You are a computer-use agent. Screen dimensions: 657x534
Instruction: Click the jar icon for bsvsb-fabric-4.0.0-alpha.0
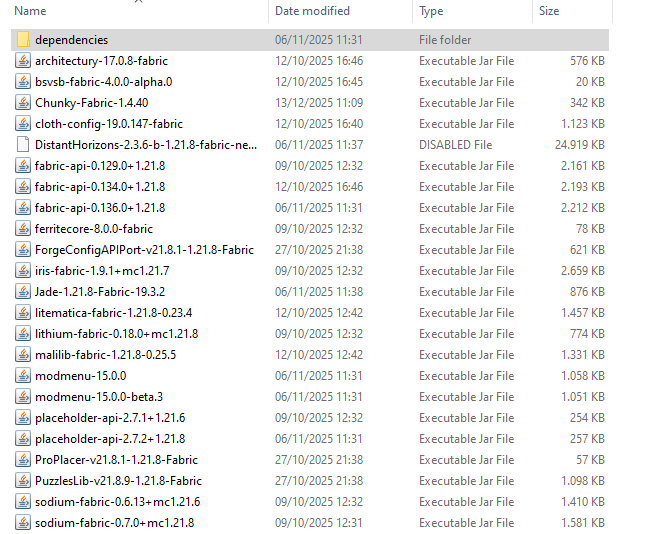click(x=23, y=82)
